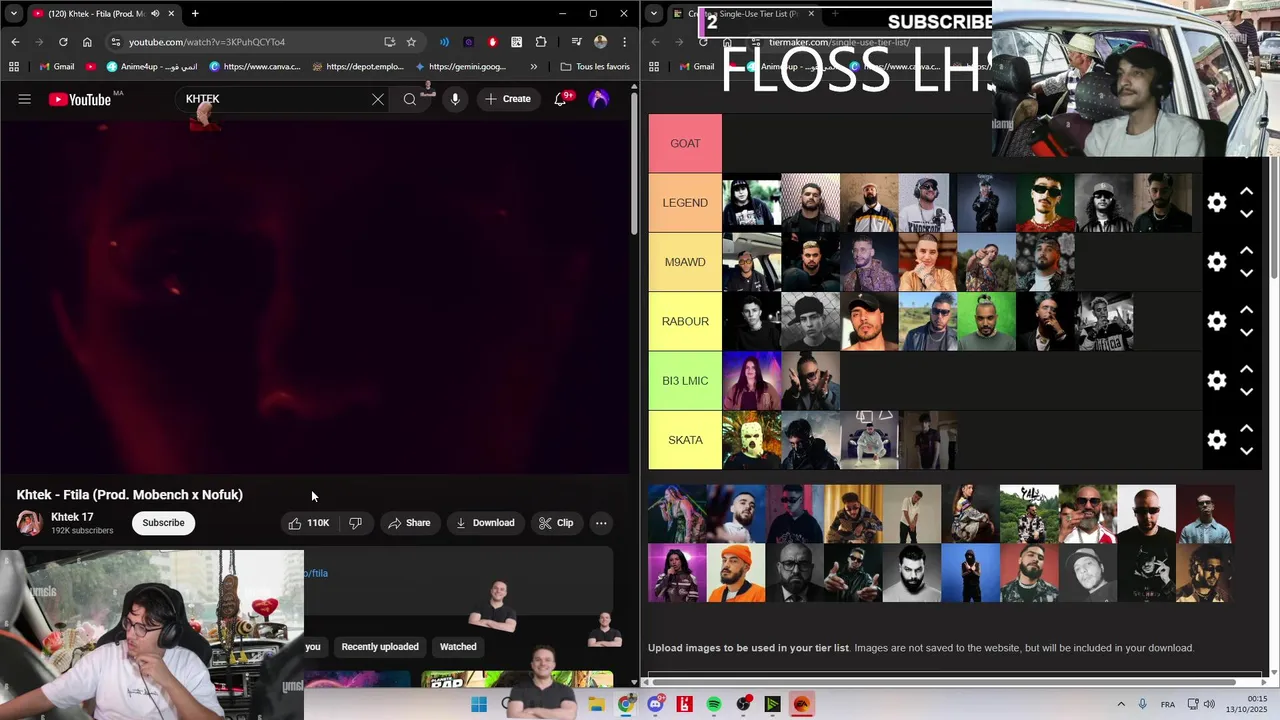Open Chrome extensions puzzle icon
The image size is (1280, 720).
coord(541,42)
